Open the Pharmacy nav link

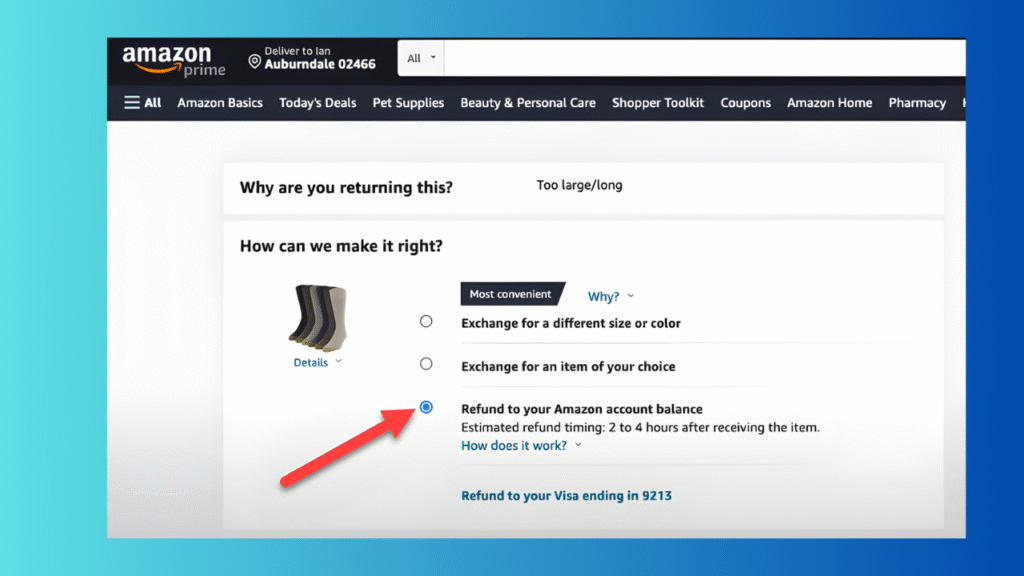click(916, 102)
